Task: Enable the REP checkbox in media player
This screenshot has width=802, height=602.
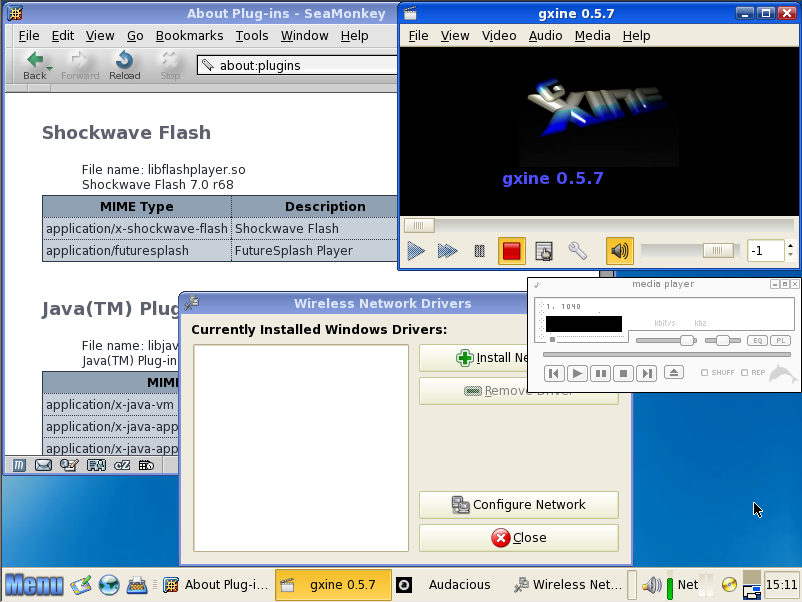Action: pos(745,373)
